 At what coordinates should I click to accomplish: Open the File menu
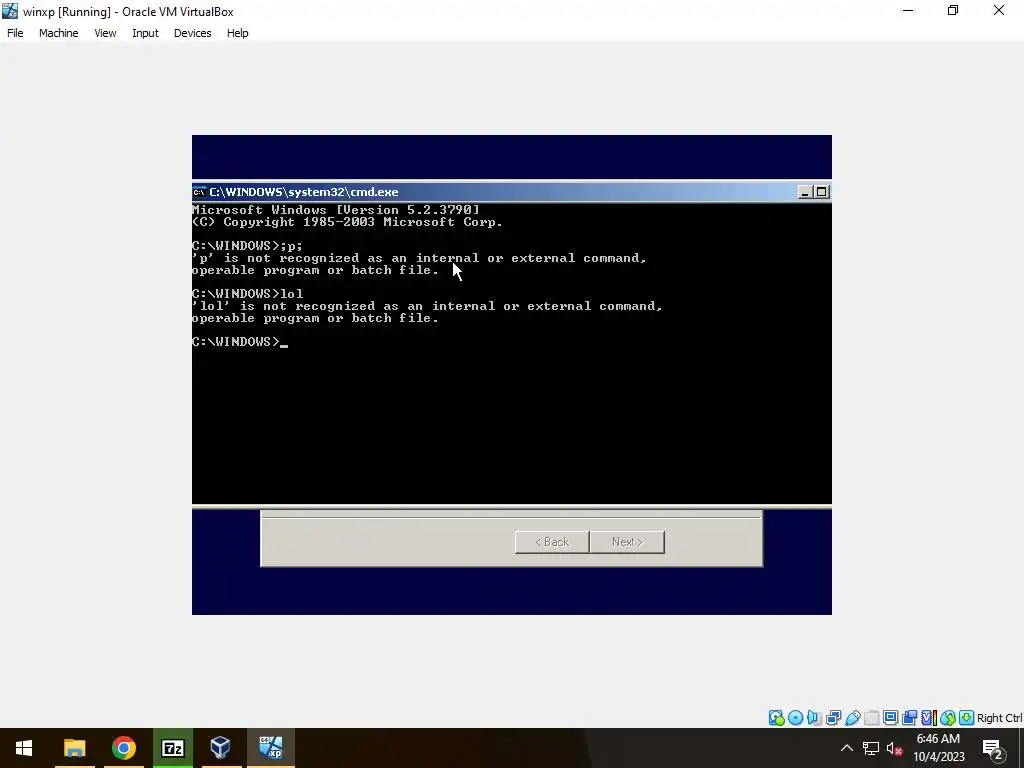[x=15, y=33]
